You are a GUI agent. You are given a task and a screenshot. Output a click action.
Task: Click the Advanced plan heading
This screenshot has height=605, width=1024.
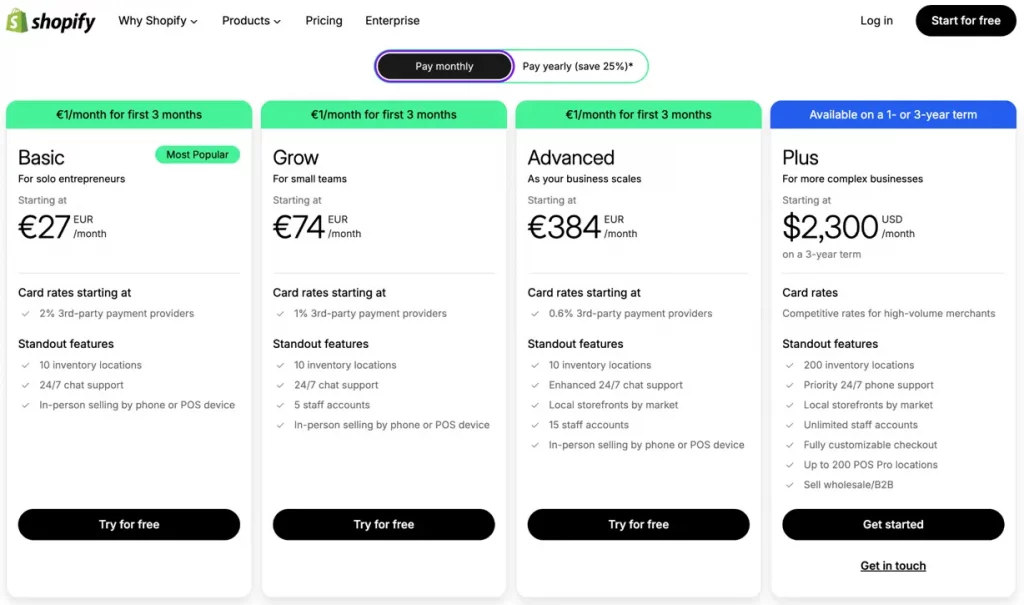pyautogui.click(x=570, y=157)
